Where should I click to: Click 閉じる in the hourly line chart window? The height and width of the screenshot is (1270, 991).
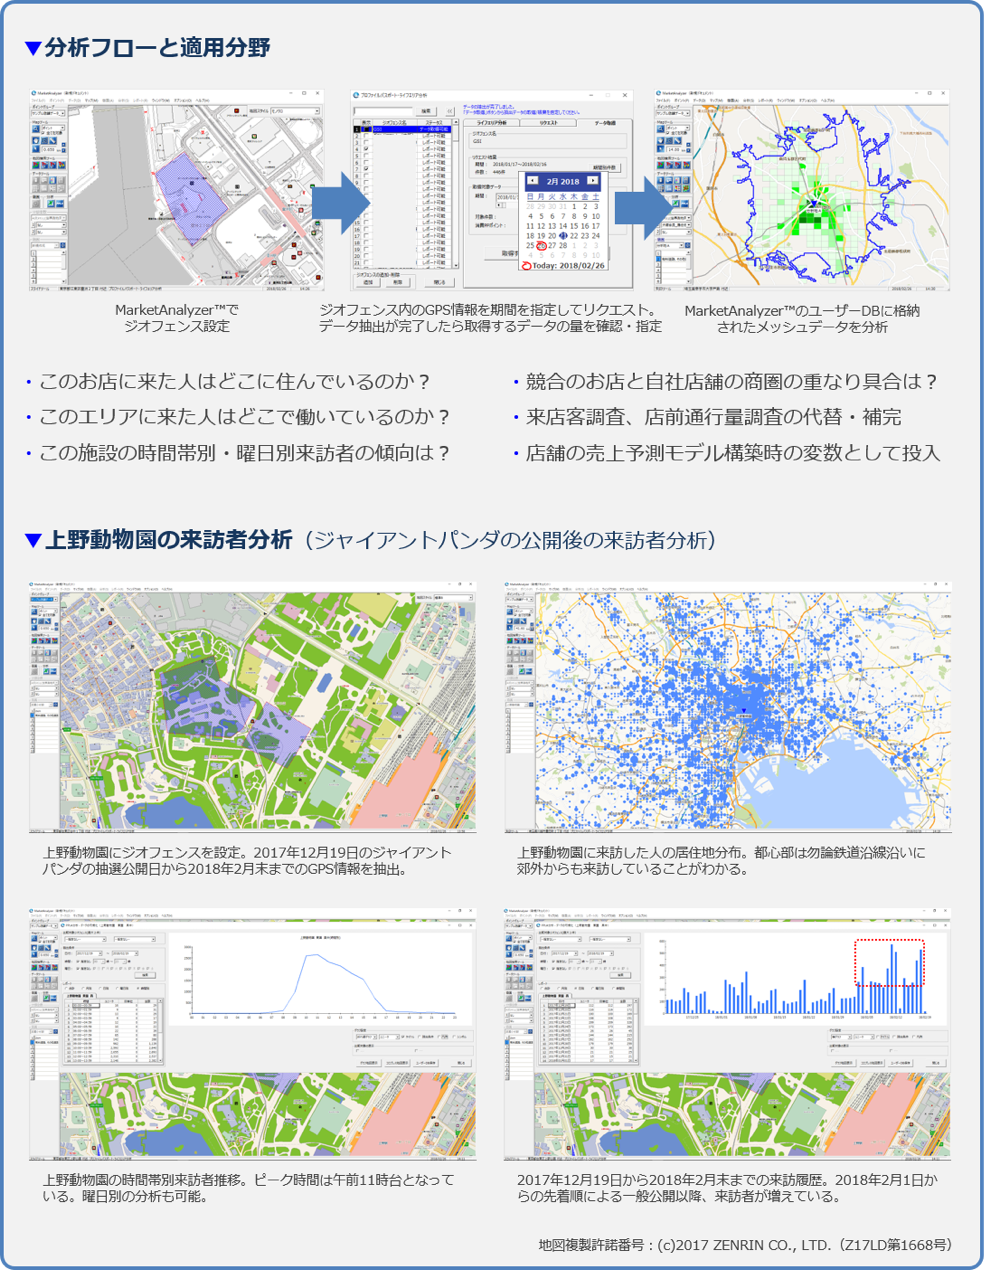point(460,1063)
